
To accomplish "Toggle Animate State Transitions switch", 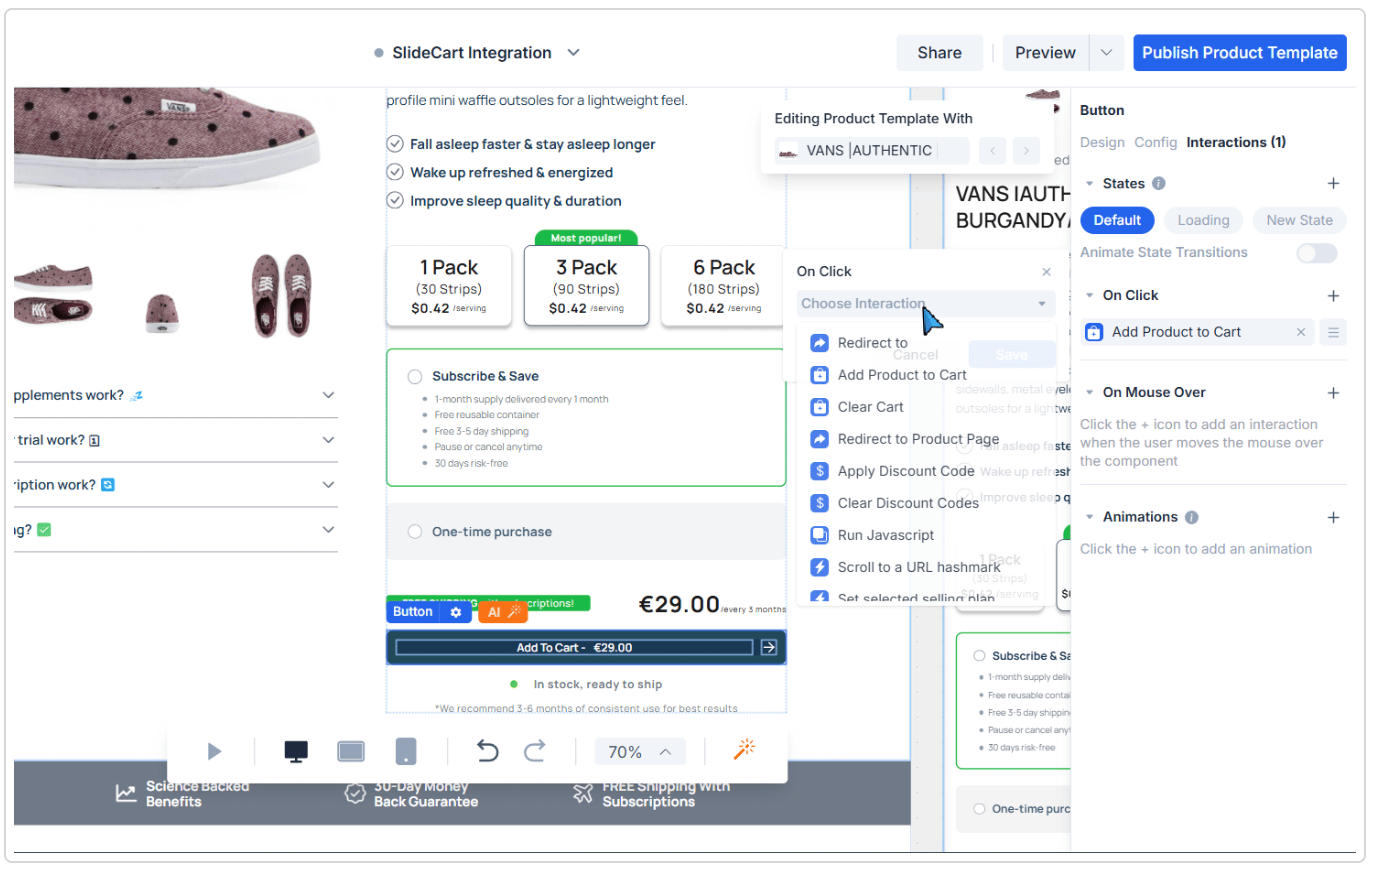I will click(x=1316, y=253).
